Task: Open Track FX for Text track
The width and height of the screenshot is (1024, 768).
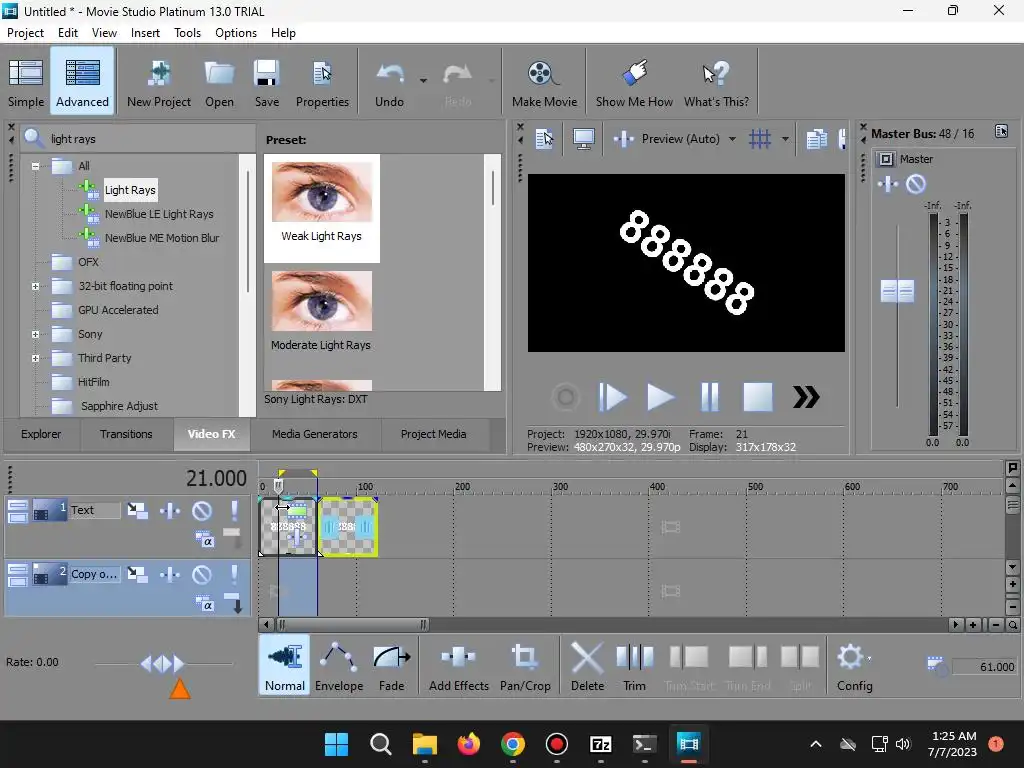Action: coord(170,511)
